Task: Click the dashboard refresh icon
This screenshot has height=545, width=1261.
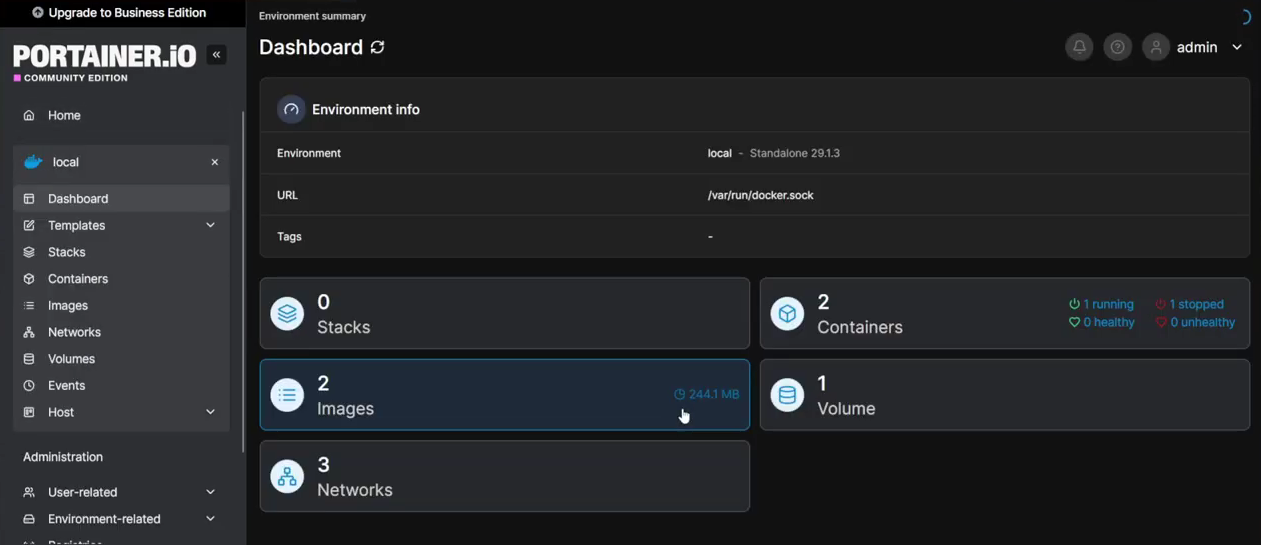Action: [377, 47]
